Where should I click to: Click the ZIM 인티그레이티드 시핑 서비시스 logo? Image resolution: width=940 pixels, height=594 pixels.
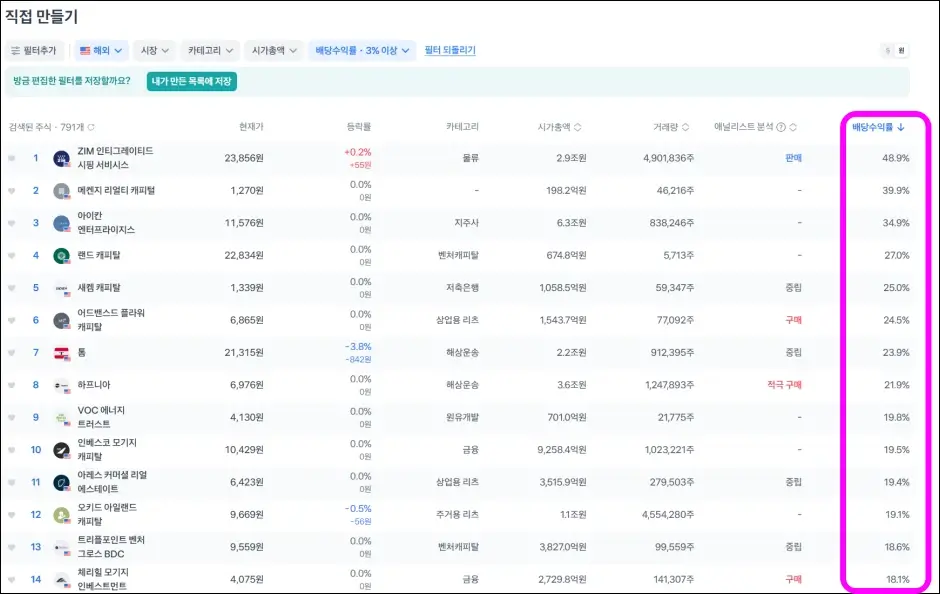point(61,158)
